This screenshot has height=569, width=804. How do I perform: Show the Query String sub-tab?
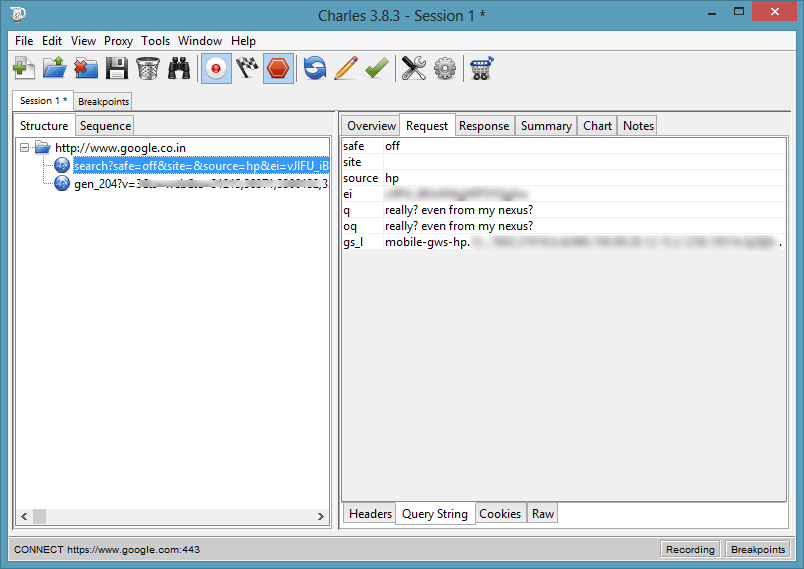(435, 514)
